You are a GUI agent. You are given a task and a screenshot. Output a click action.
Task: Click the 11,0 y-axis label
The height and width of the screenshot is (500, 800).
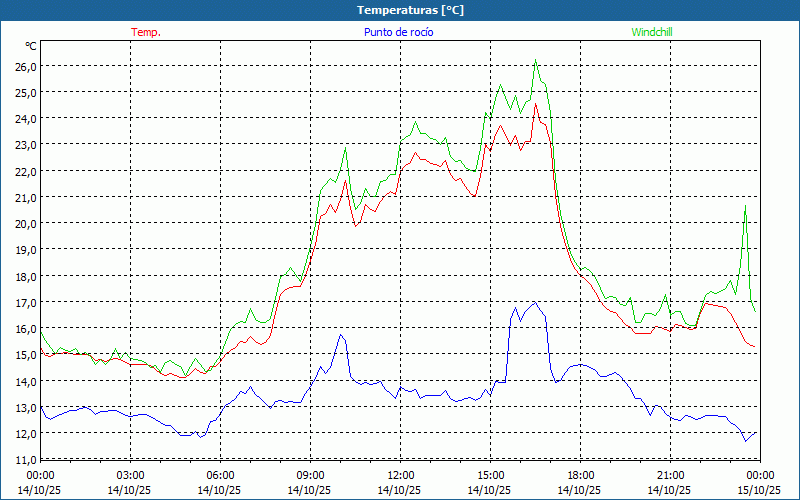click(24, 459)
